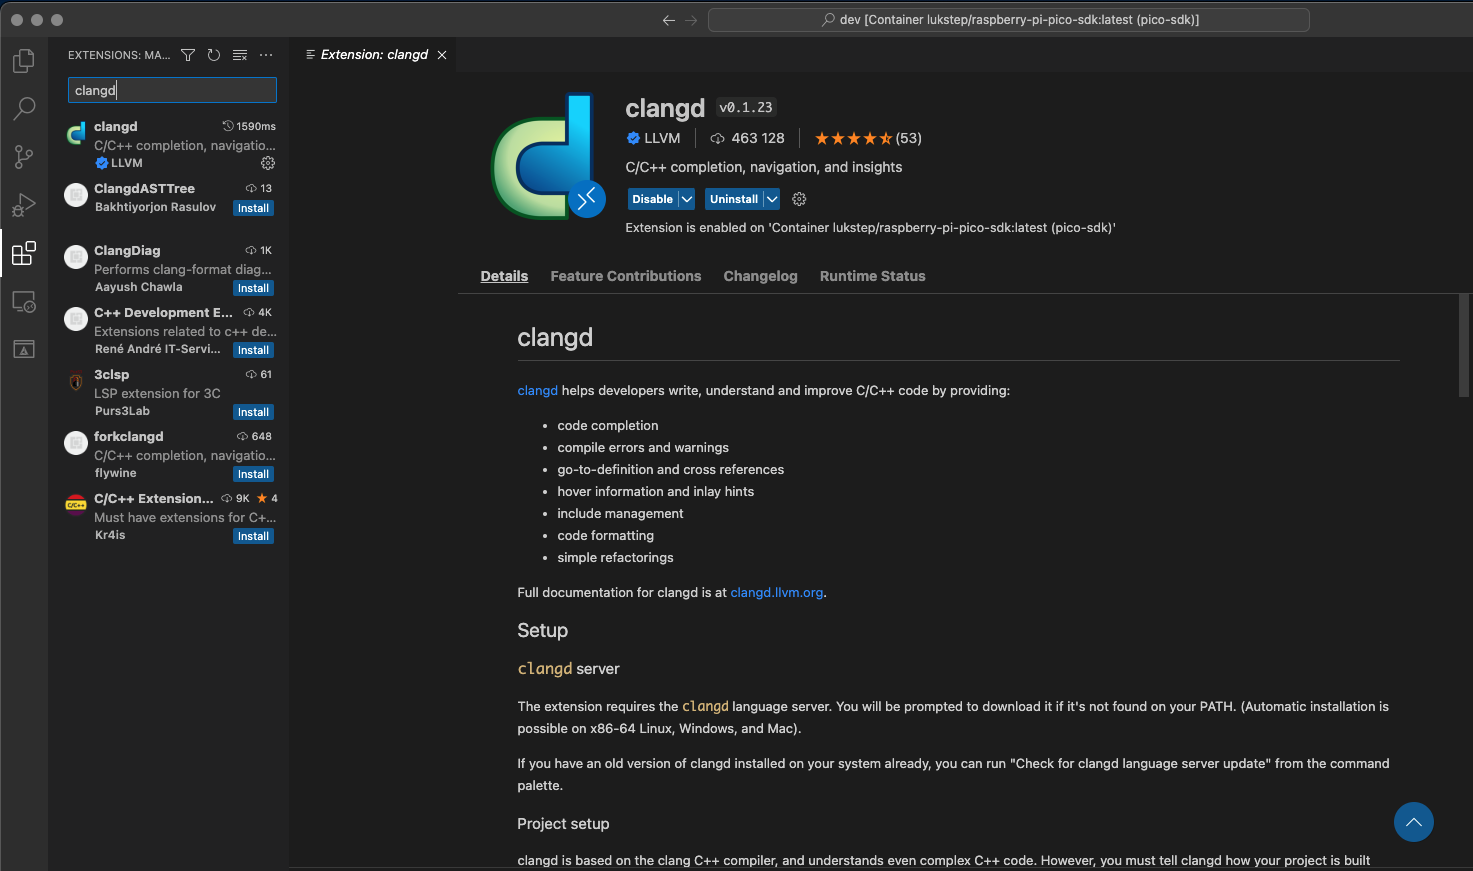The height and width of the screenshot is (871, 1473).
Task: Open gear settings next to Uninstall button
Action: point(799,199)
